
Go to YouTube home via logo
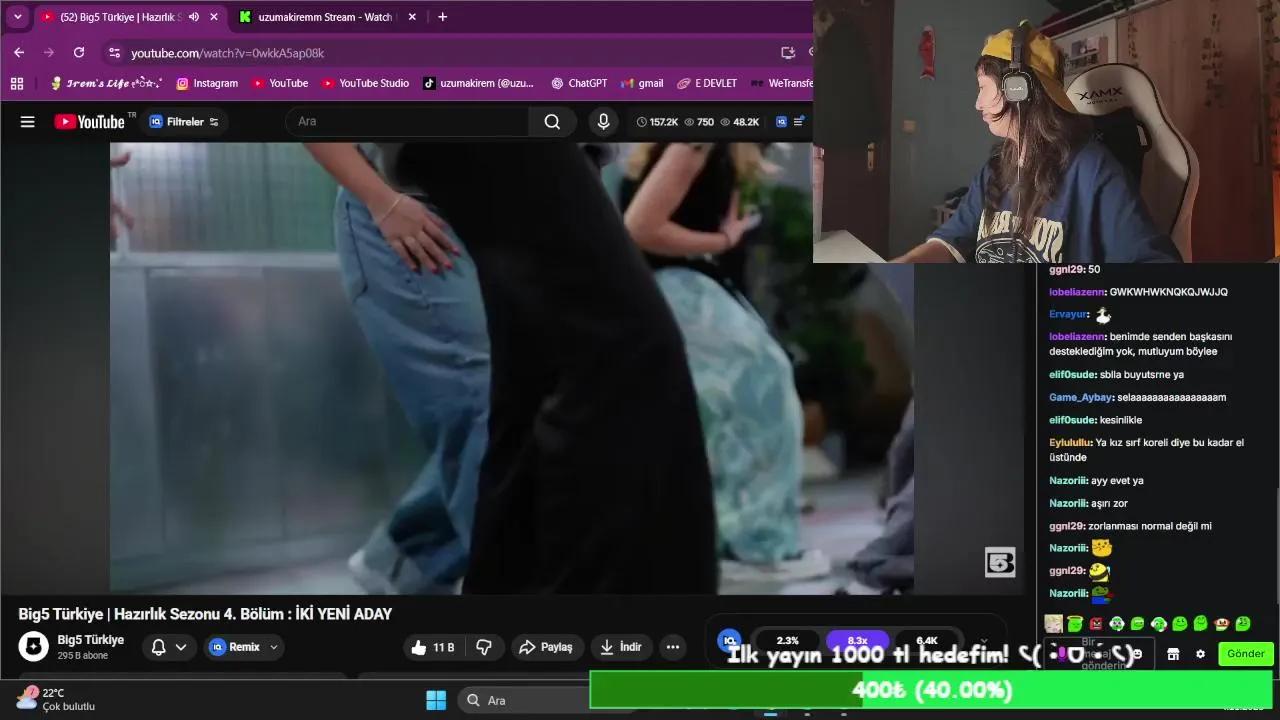click(91, 122)
